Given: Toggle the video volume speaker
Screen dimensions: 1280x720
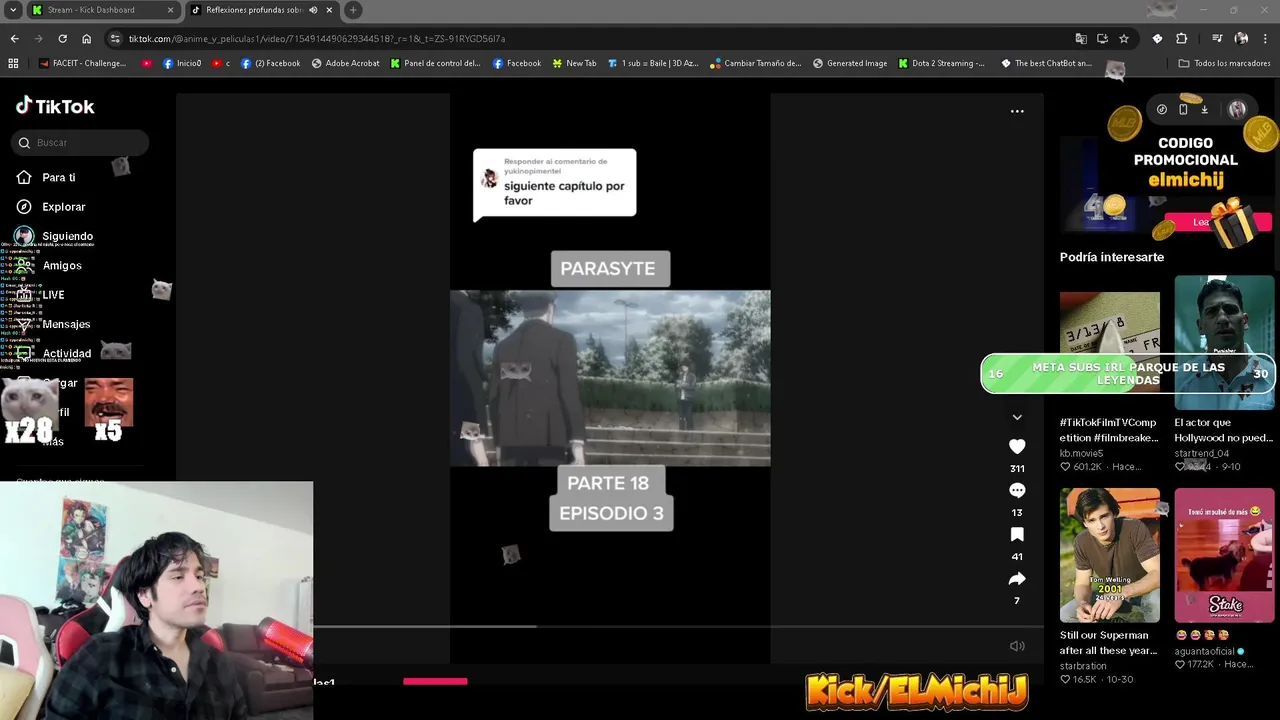Looking at the screenshot, I should point(1017,646).
